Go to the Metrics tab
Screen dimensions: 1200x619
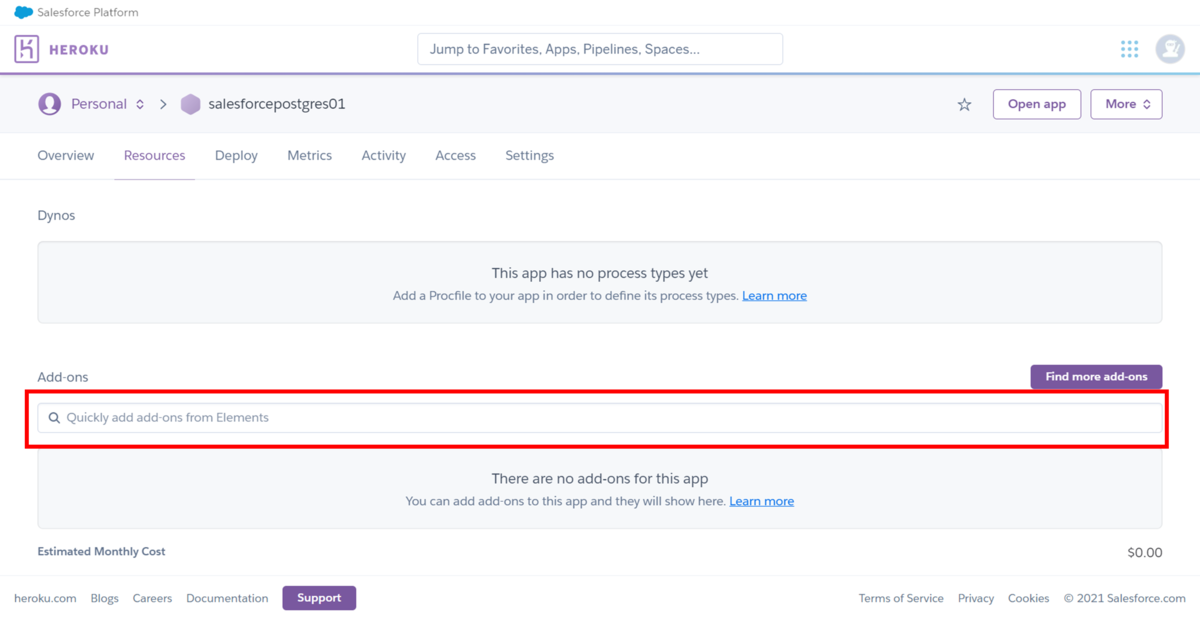(x=309, y=156)
